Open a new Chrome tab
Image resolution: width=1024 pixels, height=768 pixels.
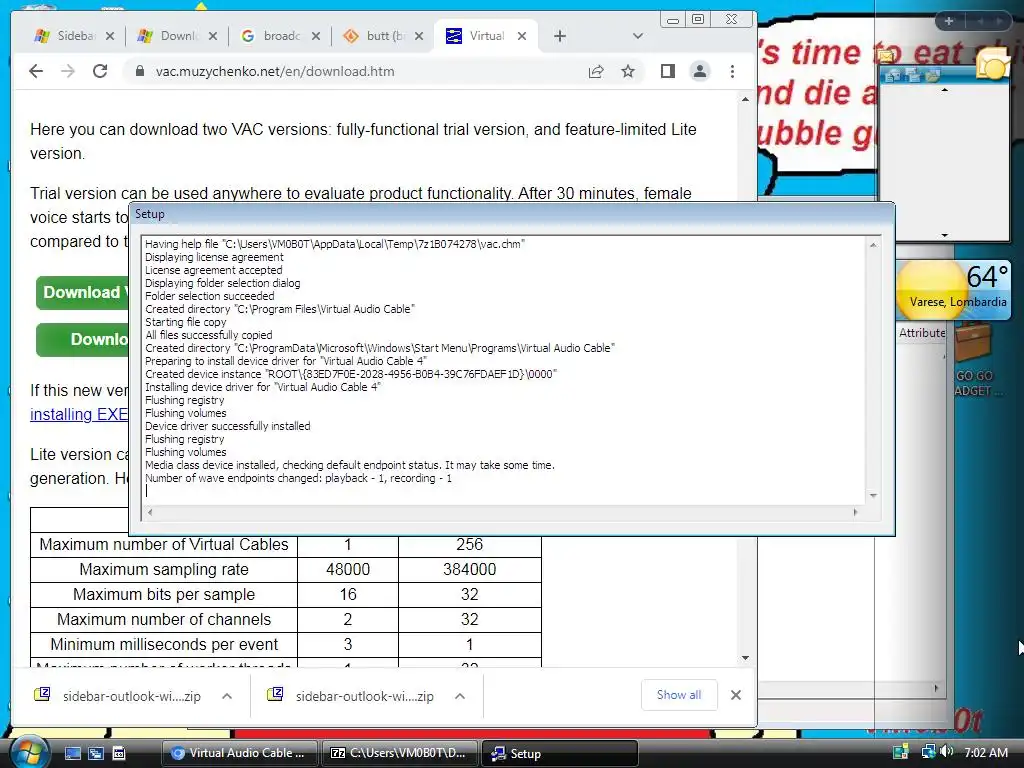click(x=560, y=36)
